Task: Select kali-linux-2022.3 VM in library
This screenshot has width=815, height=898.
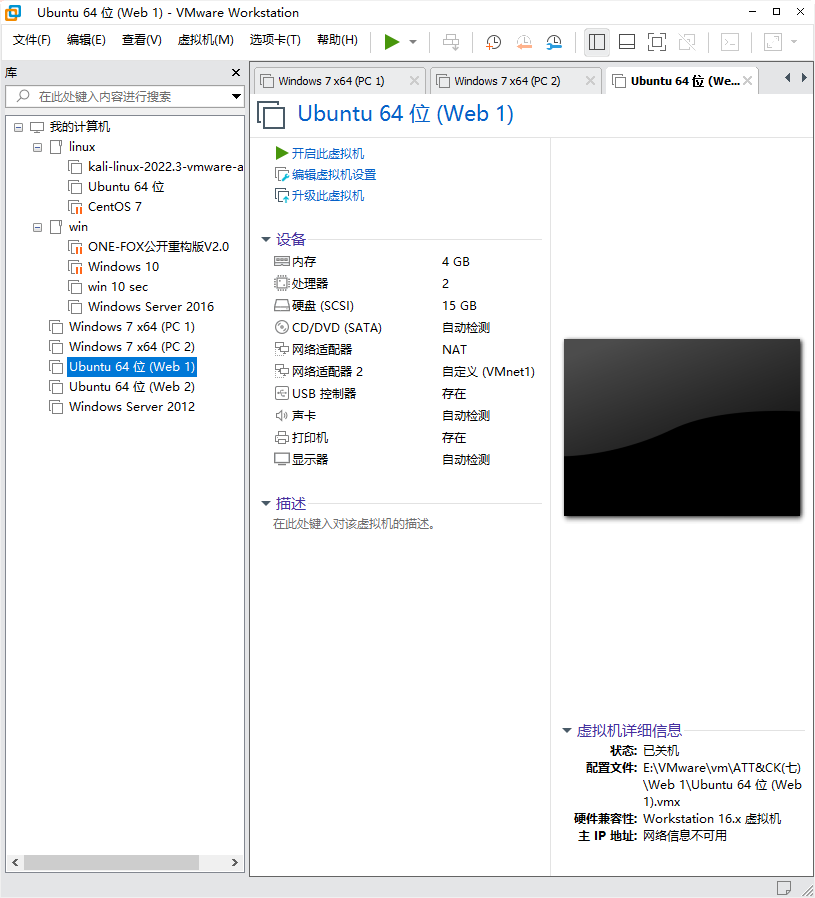Action: (155, 167)
